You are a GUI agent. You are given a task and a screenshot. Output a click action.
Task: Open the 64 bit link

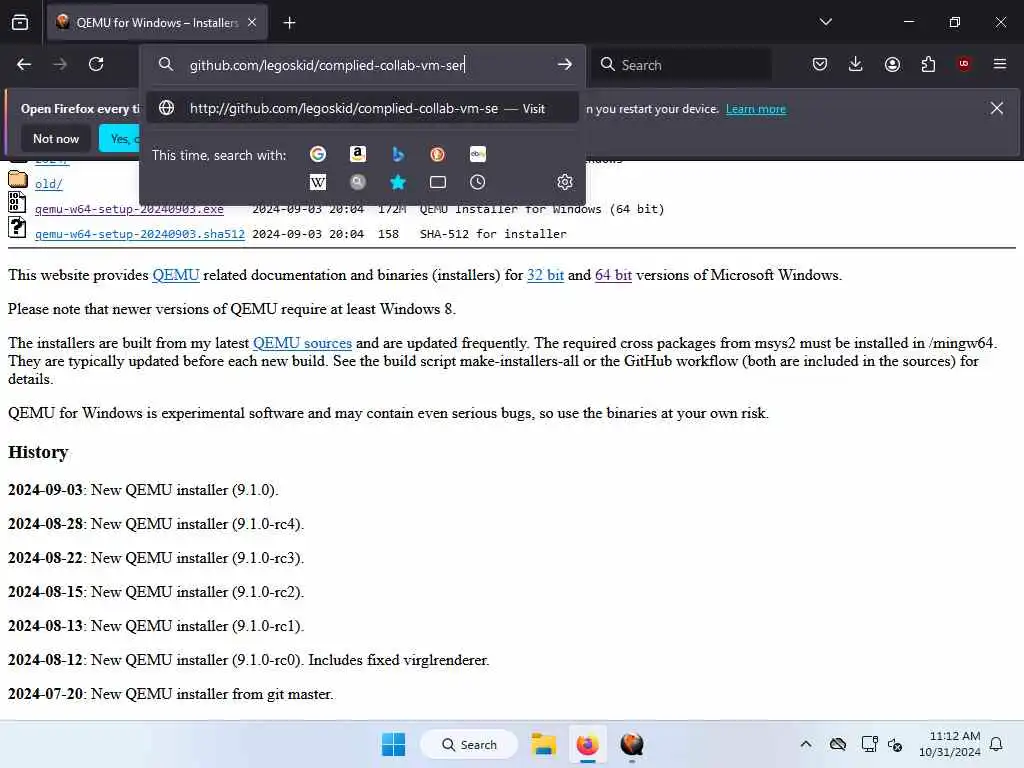click(x=613, y=275)
